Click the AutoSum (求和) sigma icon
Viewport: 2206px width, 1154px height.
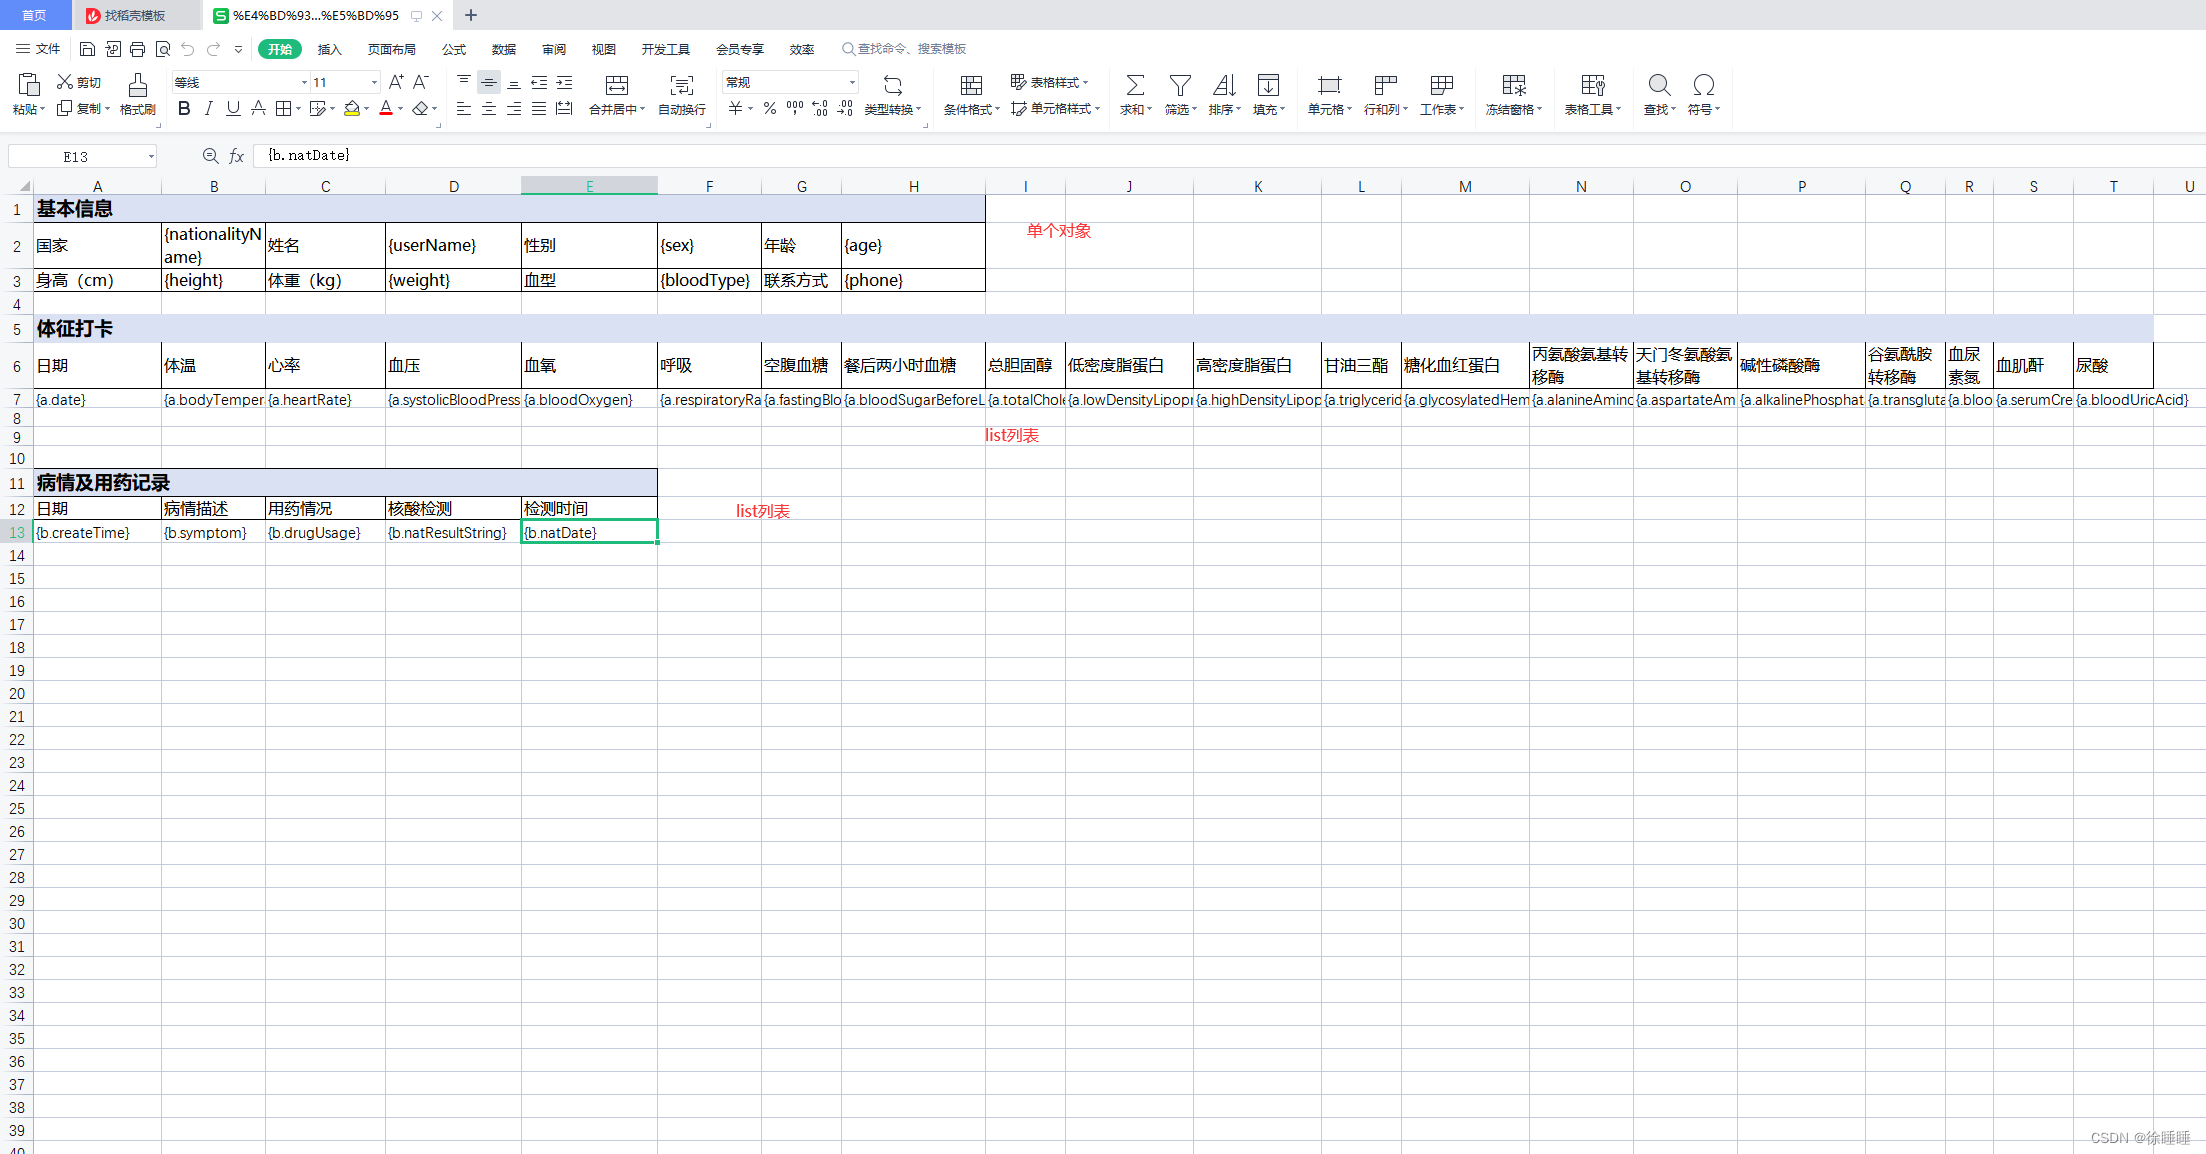(1135, 85)
